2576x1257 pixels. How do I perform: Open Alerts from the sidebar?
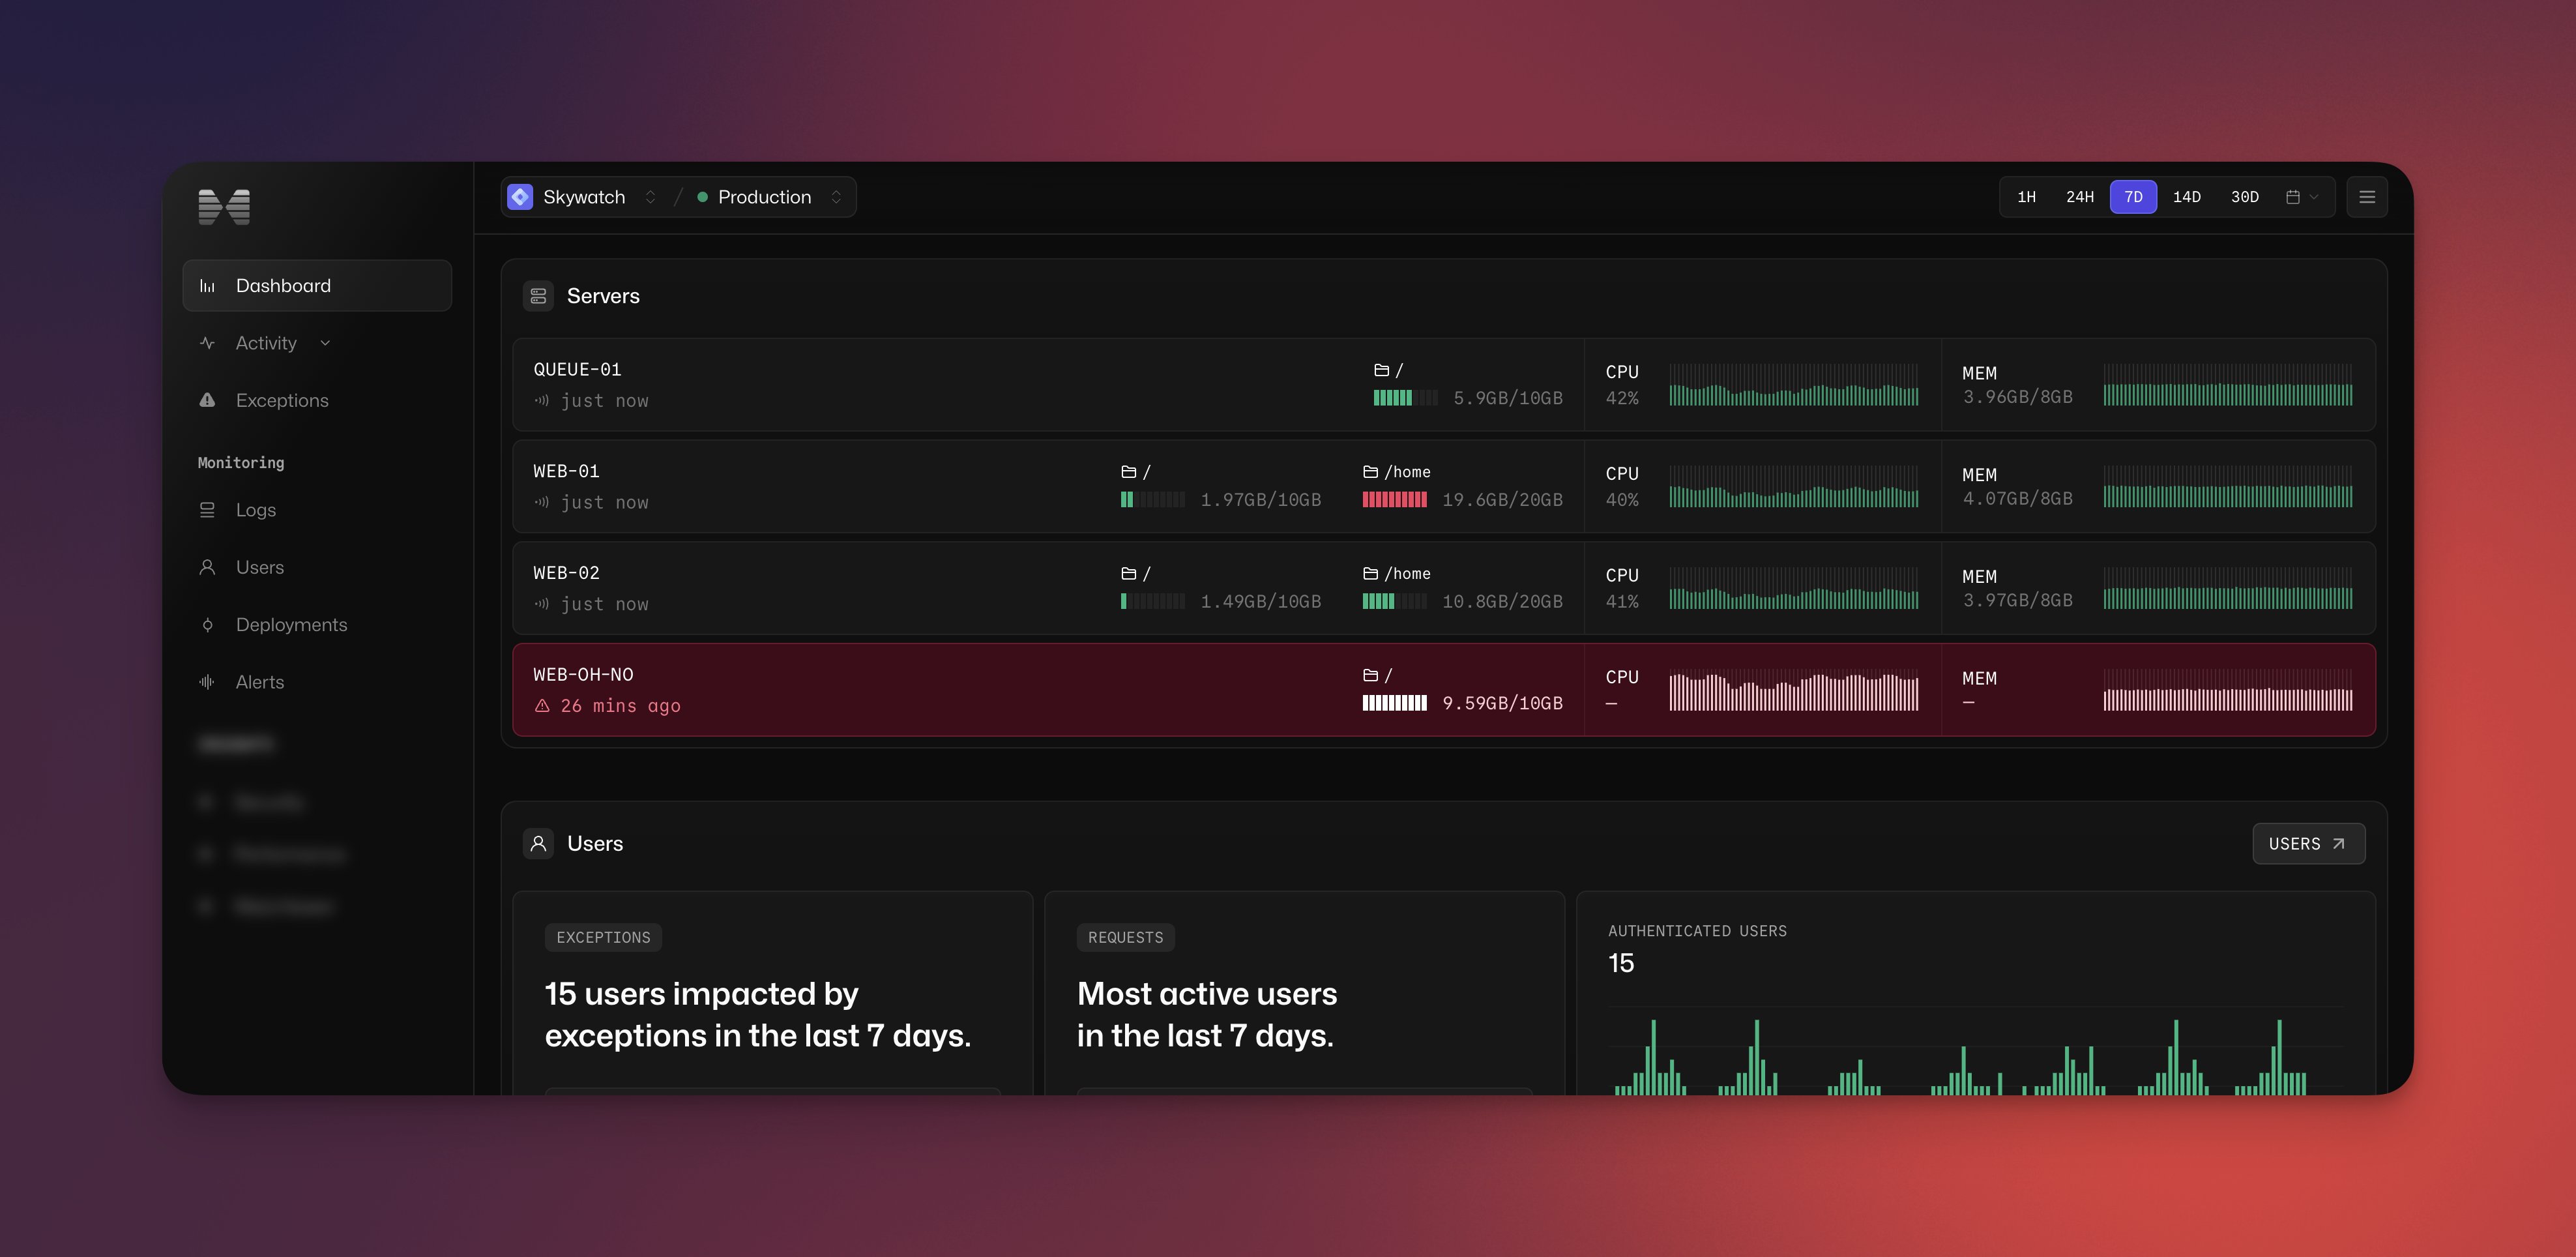[259, 682]
